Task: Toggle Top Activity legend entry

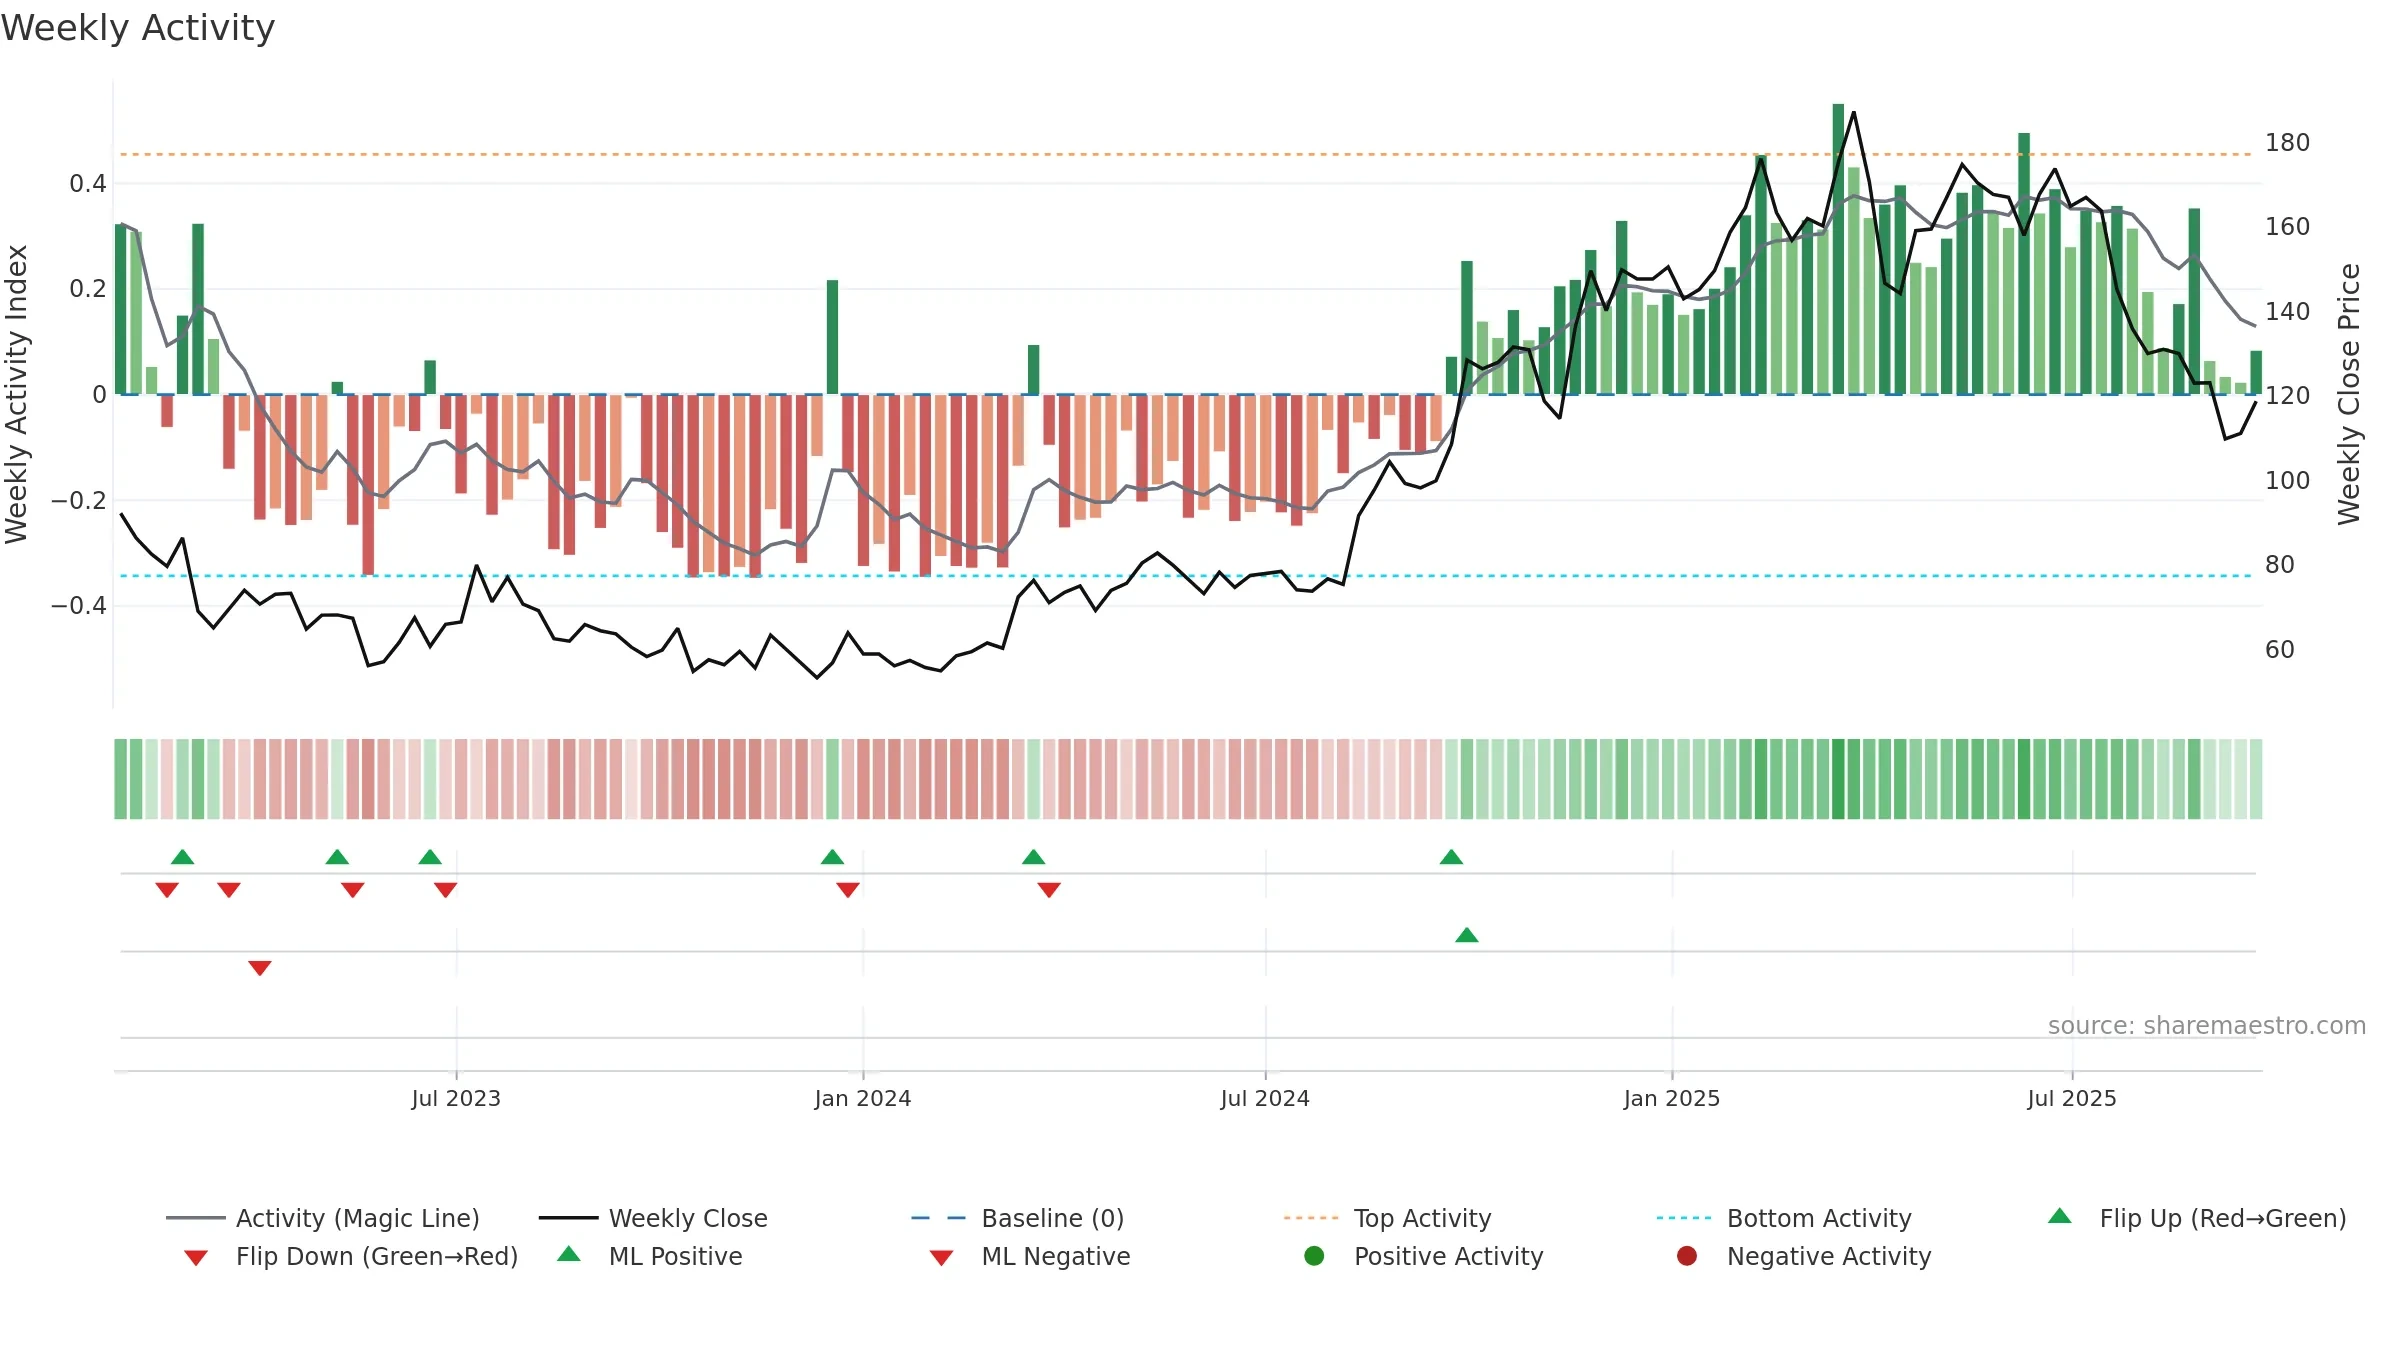Action: [x=1387, y=1218]
